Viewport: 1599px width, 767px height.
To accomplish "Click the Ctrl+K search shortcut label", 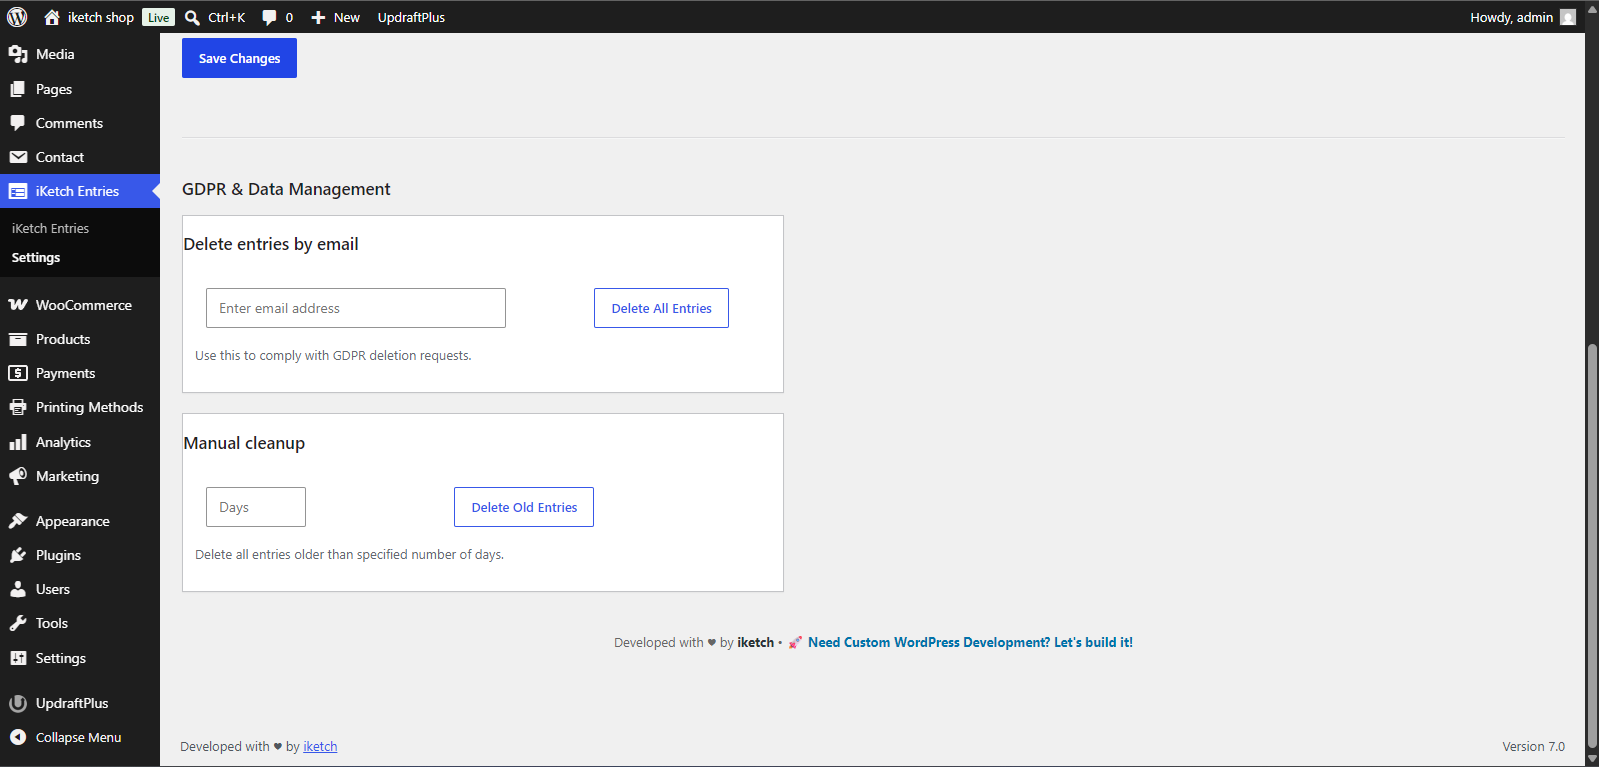I will [x=227, y=17].
